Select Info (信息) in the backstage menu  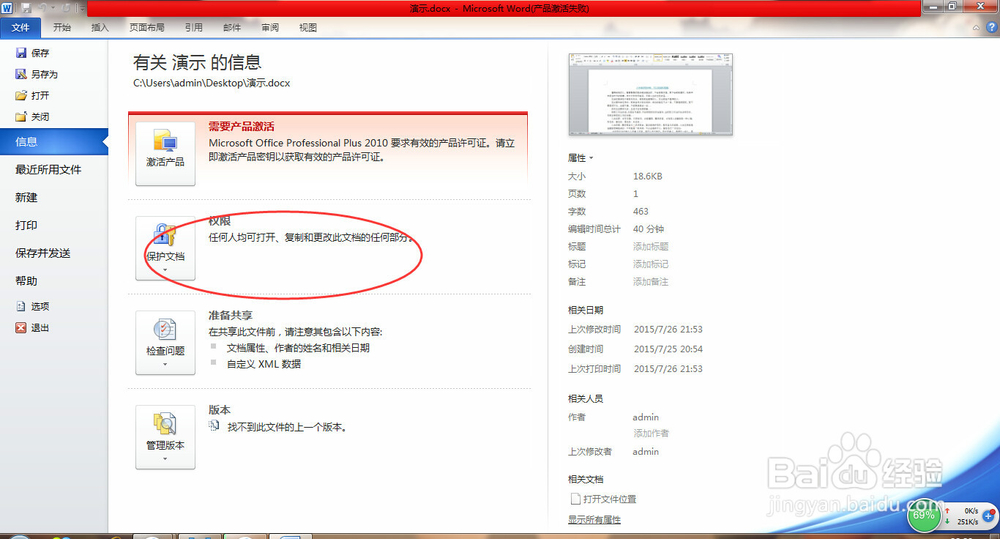[x=54, y=142]
